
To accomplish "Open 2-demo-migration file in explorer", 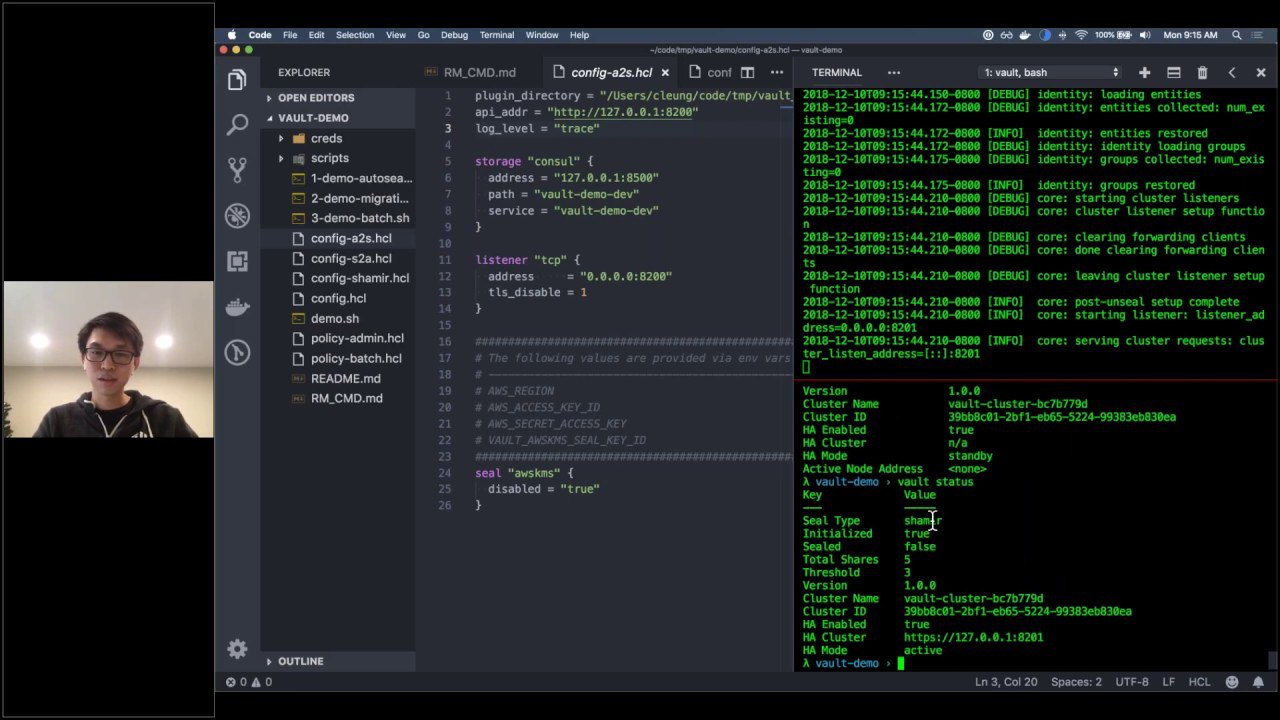I will coord(359,198).
